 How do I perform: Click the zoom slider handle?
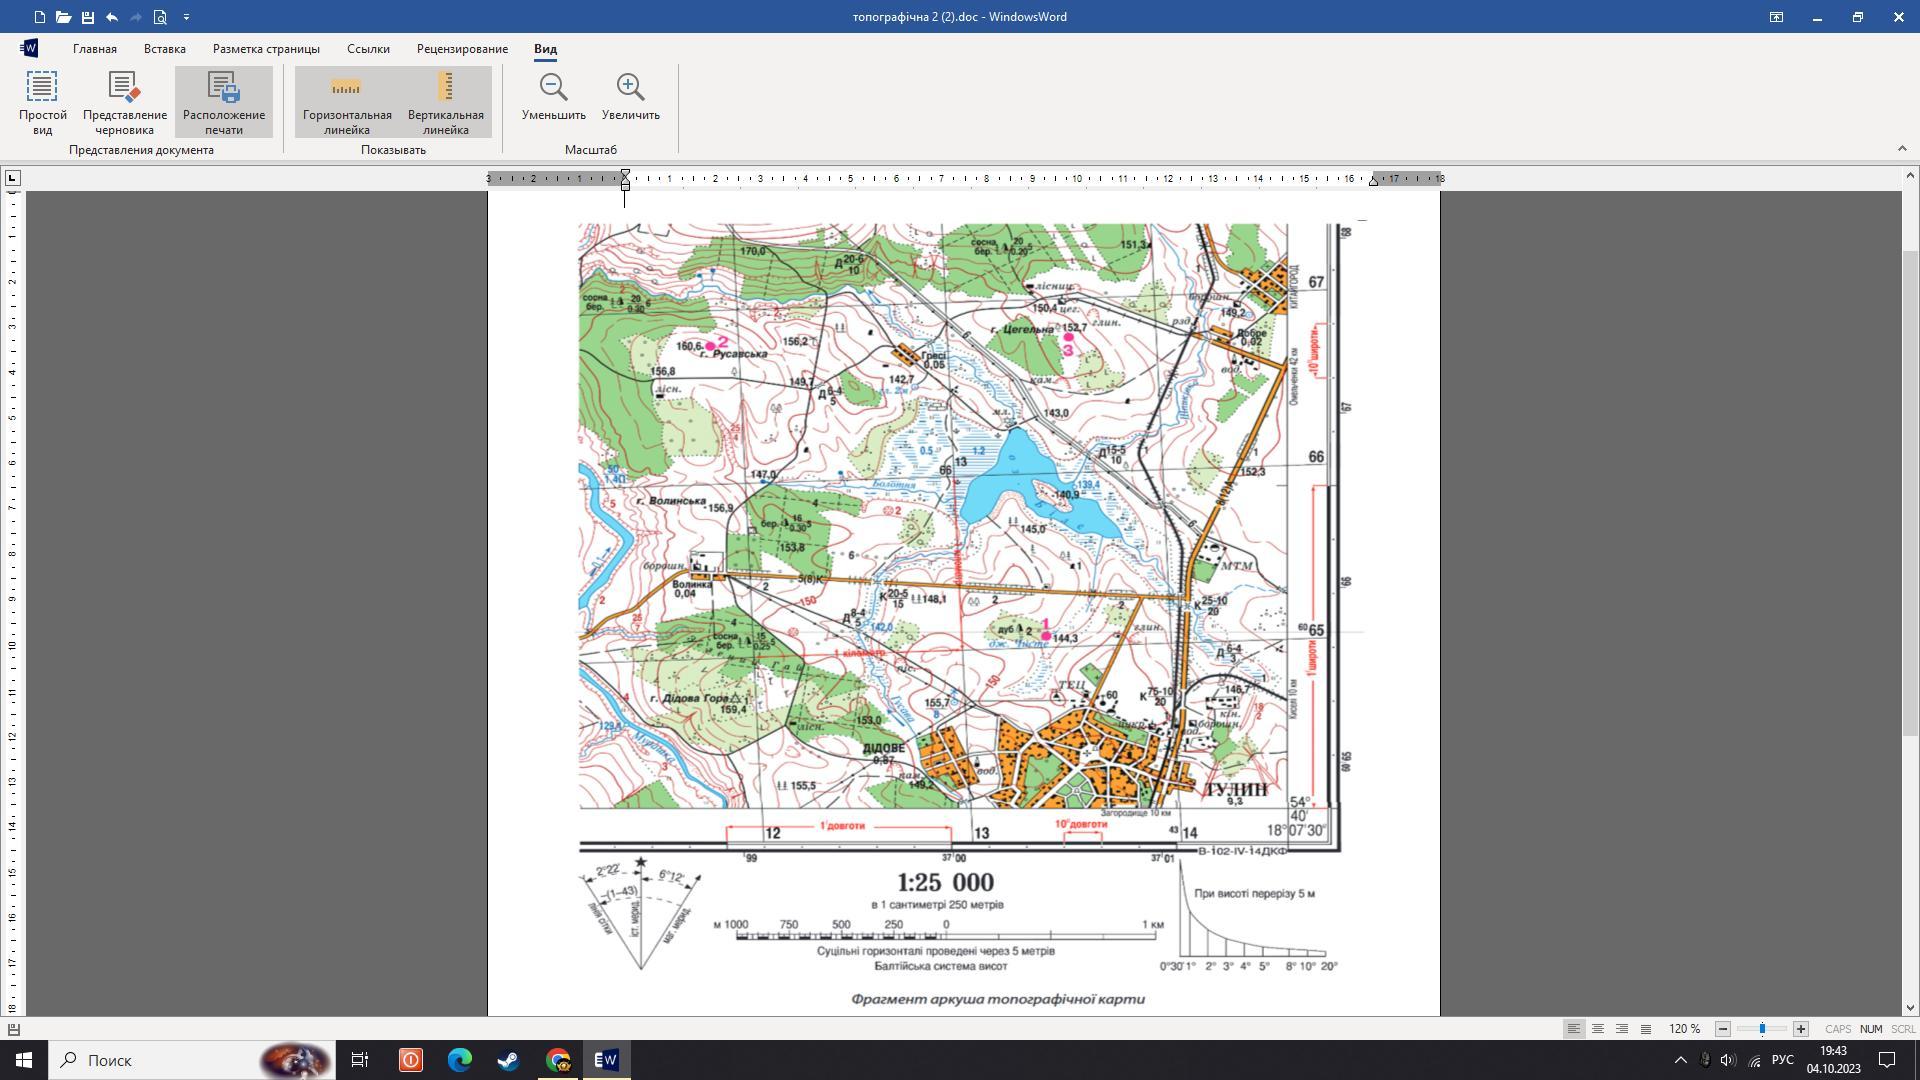pos(1762,1029)
